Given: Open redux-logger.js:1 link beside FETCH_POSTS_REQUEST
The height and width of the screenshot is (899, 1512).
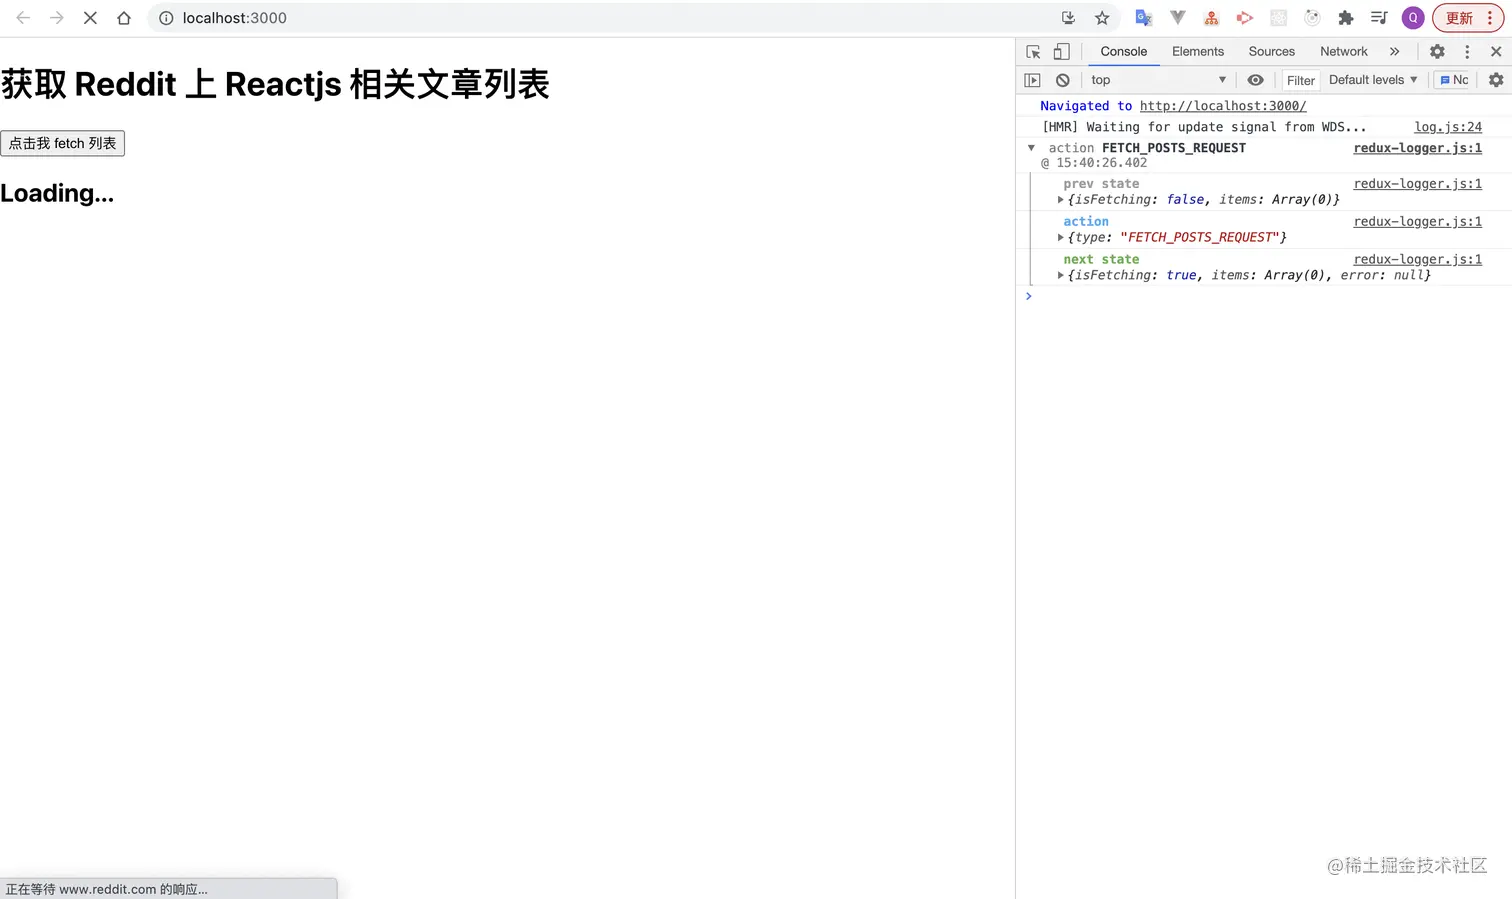Looking at the screenshot, I should click(x=1417, y=148).
